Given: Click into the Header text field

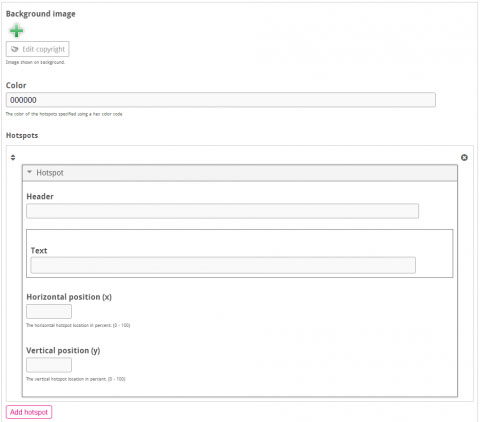Looking at the screenshot, I should 222,211.
